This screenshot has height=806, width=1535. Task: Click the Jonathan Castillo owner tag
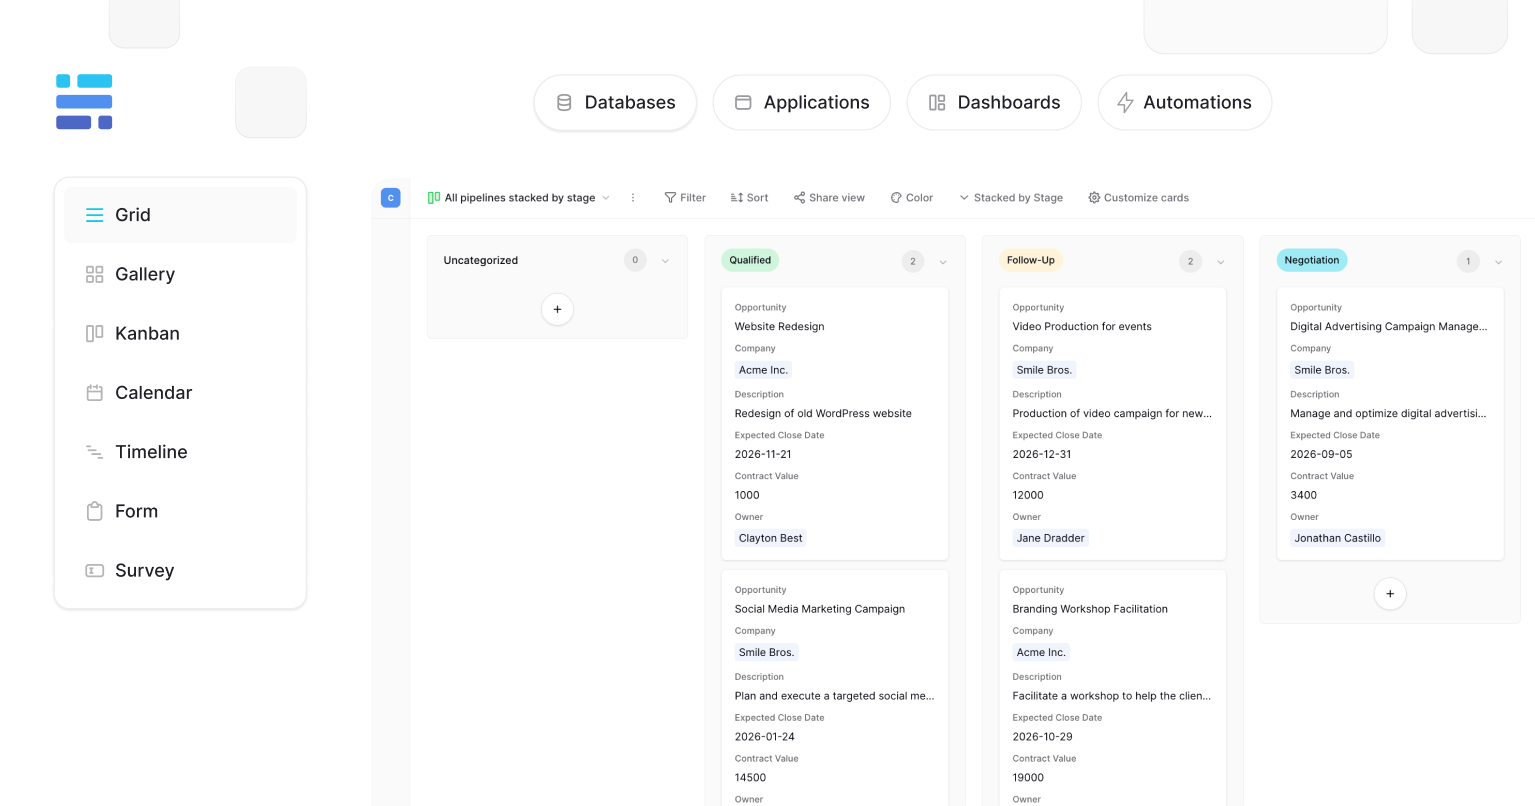(x=1337, y=538)
